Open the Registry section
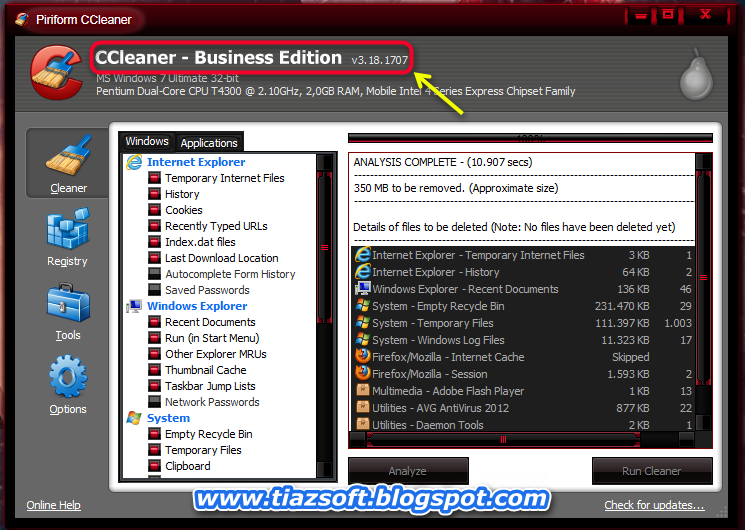 pos(67,237)
